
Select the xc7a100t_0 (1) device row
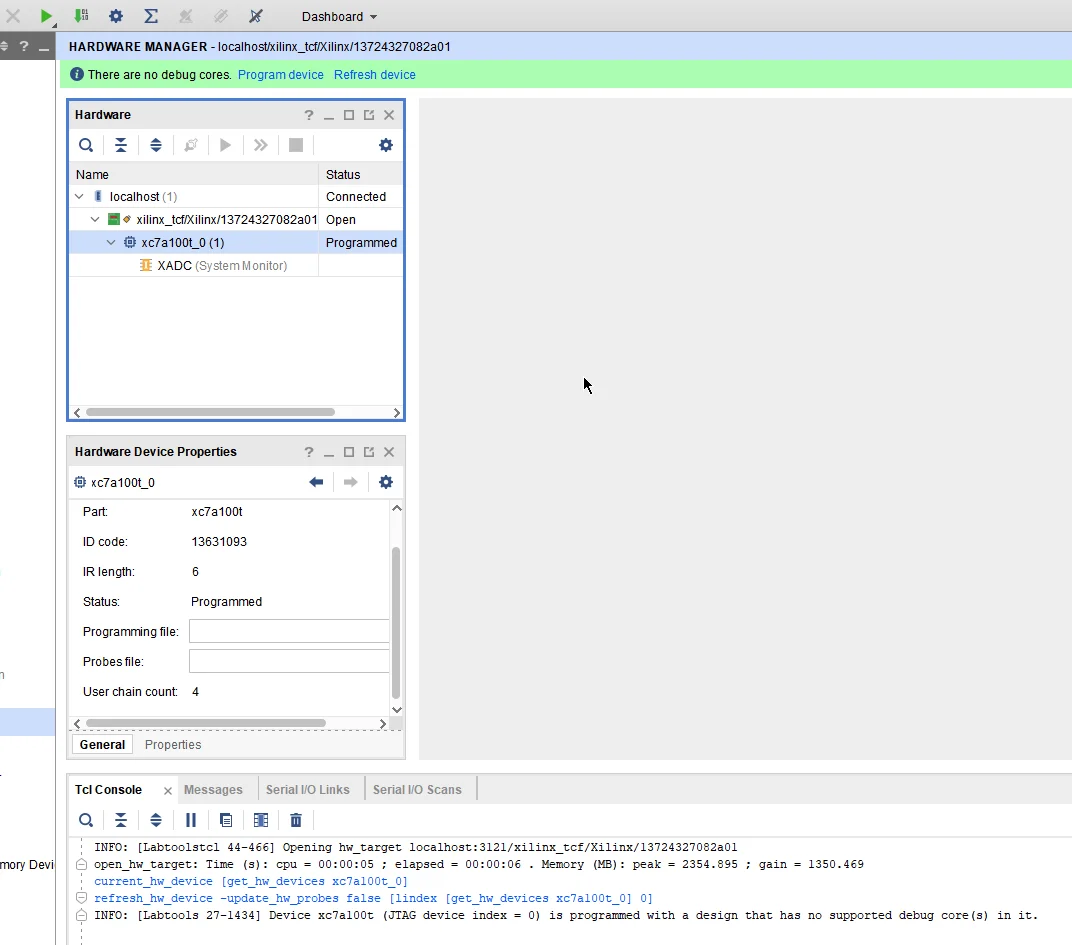[x=236, y=243]
